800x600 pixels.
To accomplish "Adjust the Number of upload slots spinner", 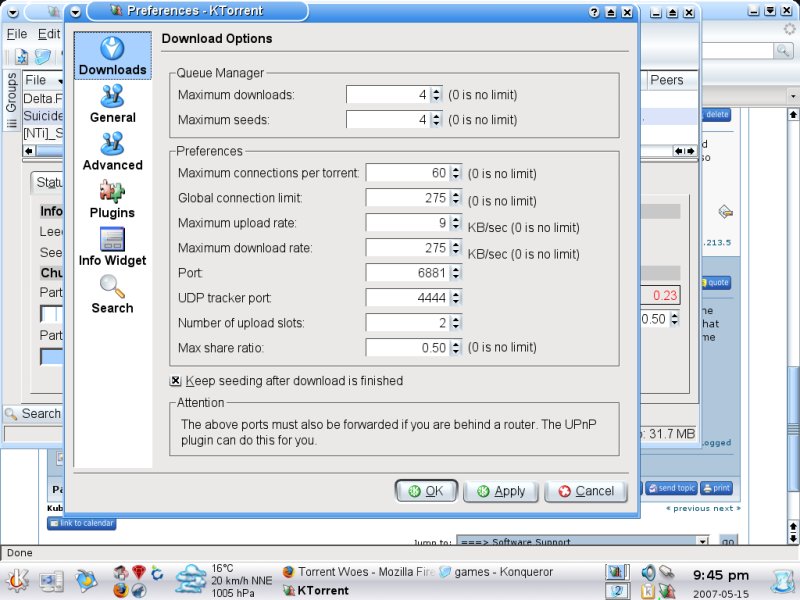I will pyautogui.click(x=456, y=323).
